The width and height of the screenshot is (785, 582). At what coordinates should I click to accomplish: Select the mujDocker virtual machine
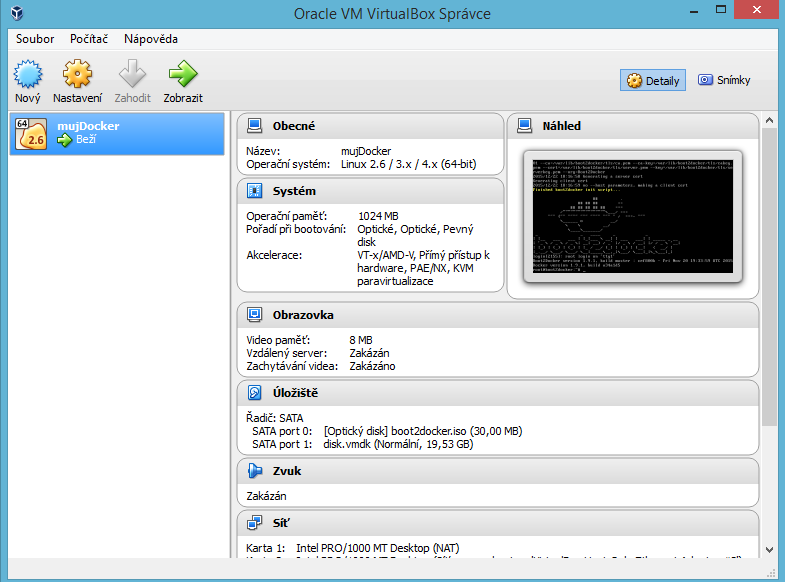click(117, 134)
